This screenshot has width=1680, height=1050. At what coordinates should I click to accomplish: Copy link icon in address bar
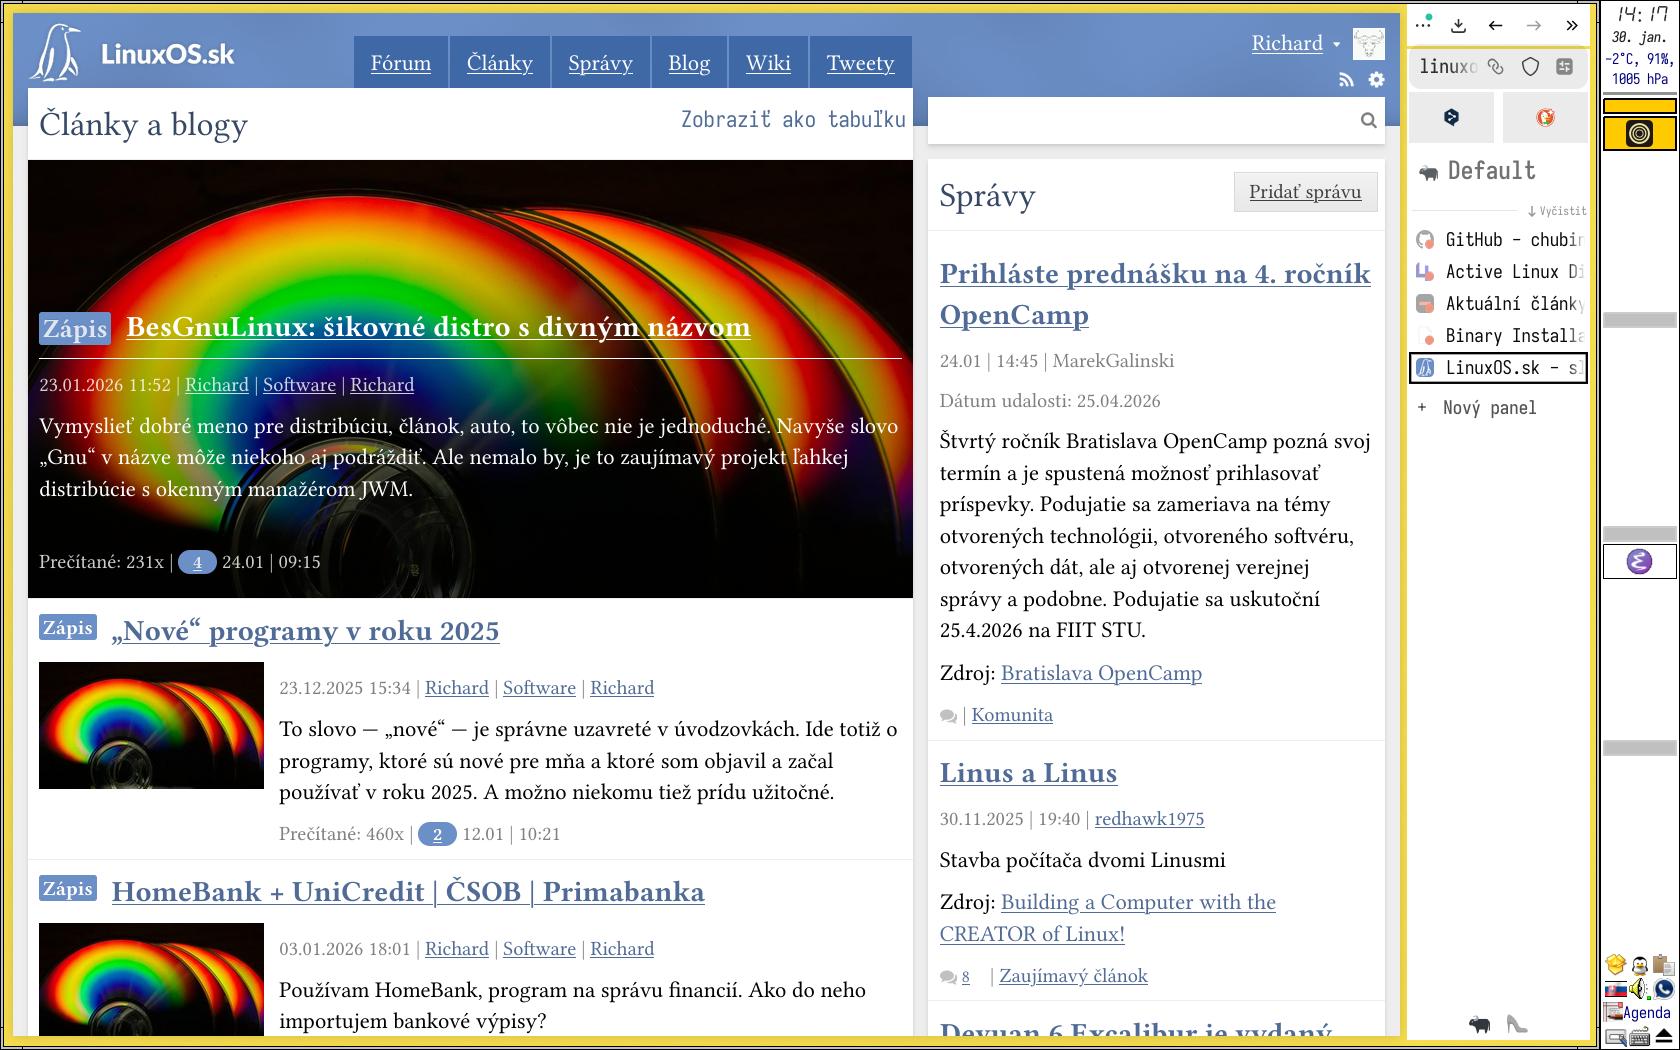click(x=1496, y=67)
